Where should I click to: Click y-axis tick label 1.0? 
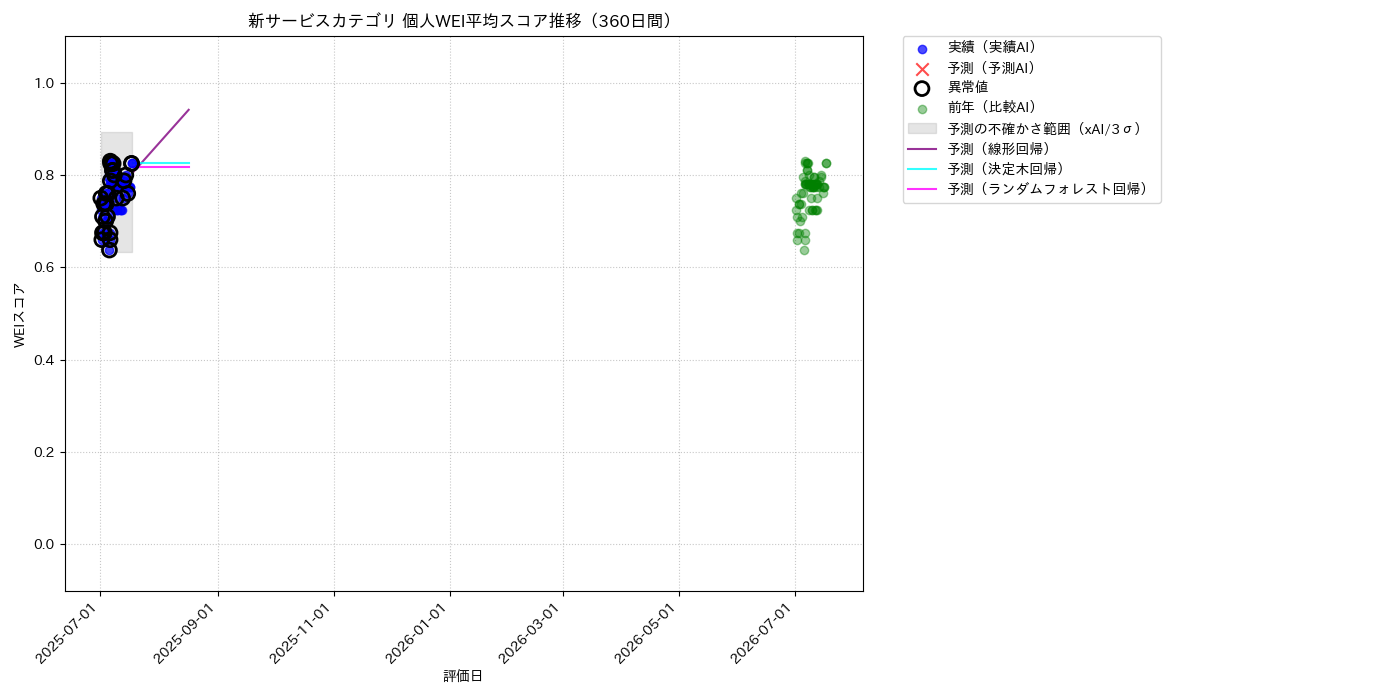click(x=46, y=83)
